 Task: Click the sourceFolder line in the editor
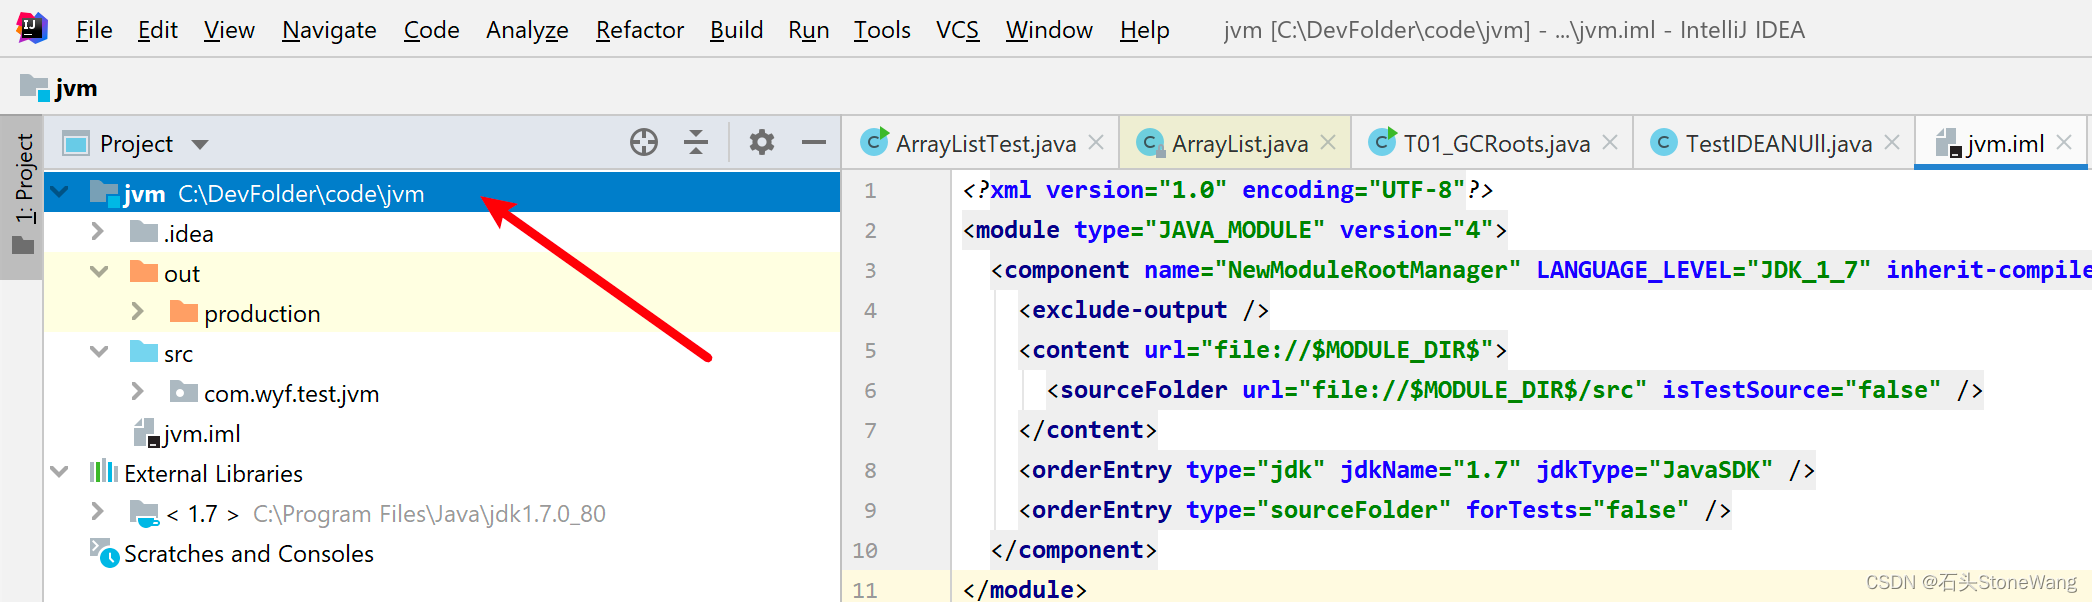[1515, 390]
